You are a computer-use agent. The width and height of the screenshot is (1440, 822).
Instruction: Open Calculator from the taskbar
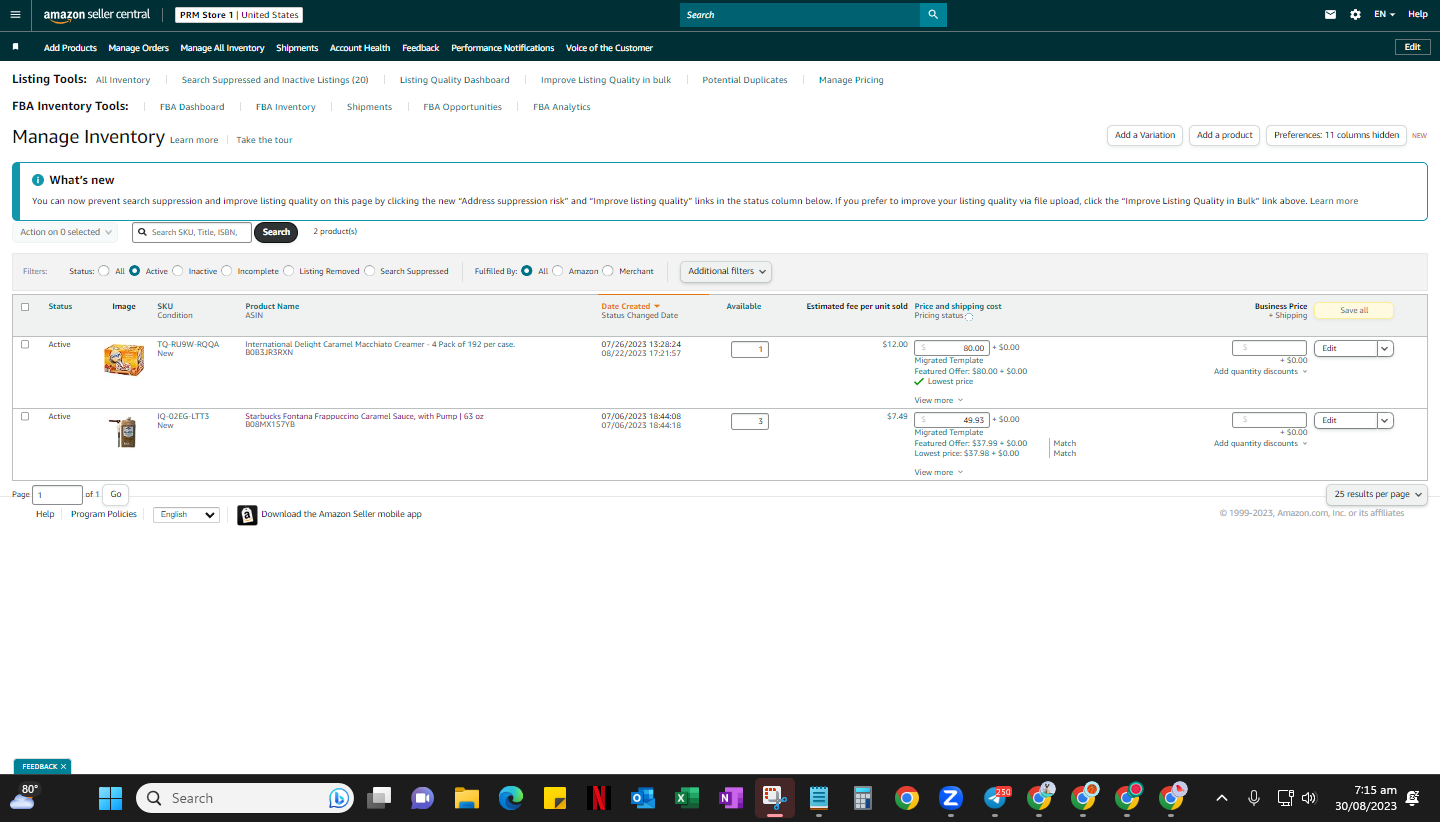[863, 798]
